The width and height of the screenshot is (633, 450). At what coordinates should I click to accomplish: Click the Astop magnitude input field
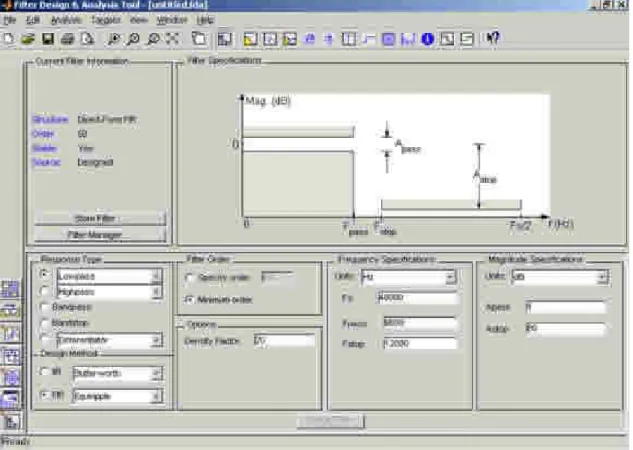(x=566, y=329)
